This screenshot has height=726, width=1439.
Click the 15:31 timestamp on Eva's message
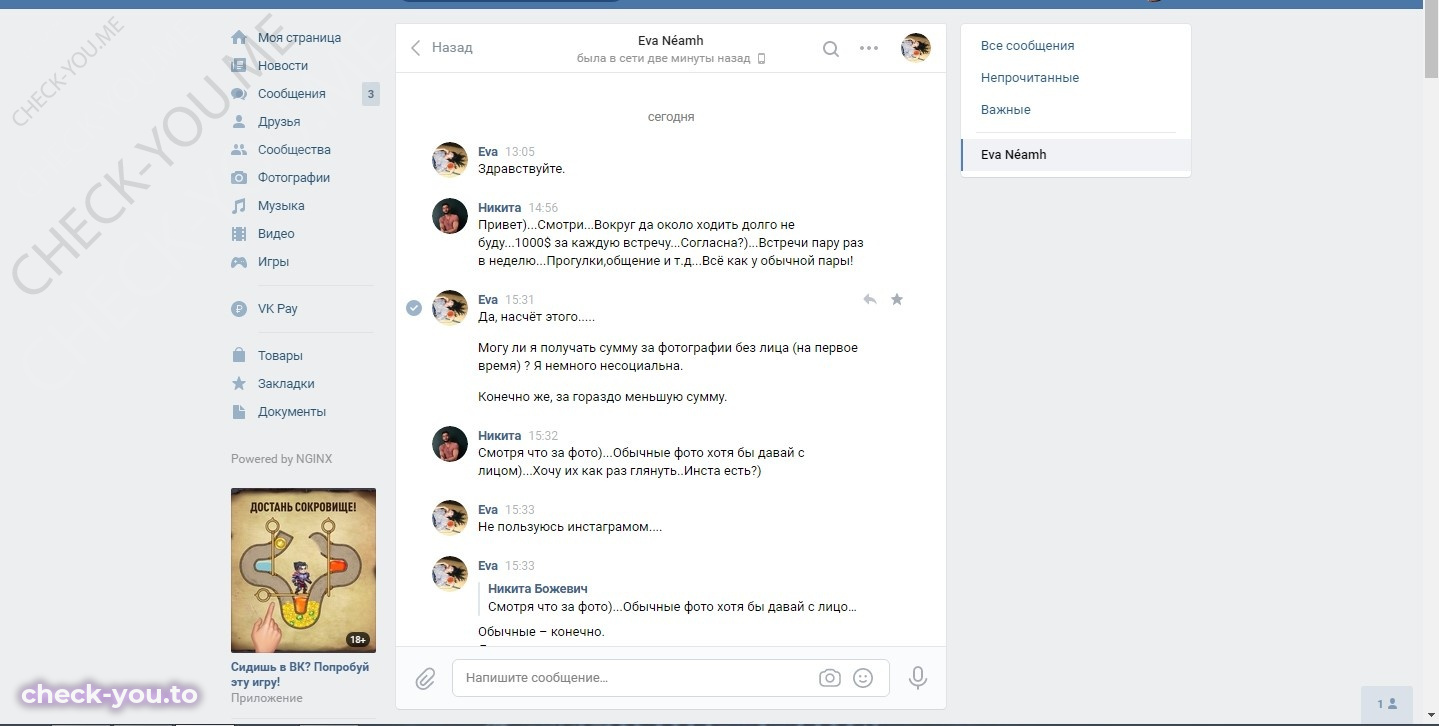(x=519, y=300)
